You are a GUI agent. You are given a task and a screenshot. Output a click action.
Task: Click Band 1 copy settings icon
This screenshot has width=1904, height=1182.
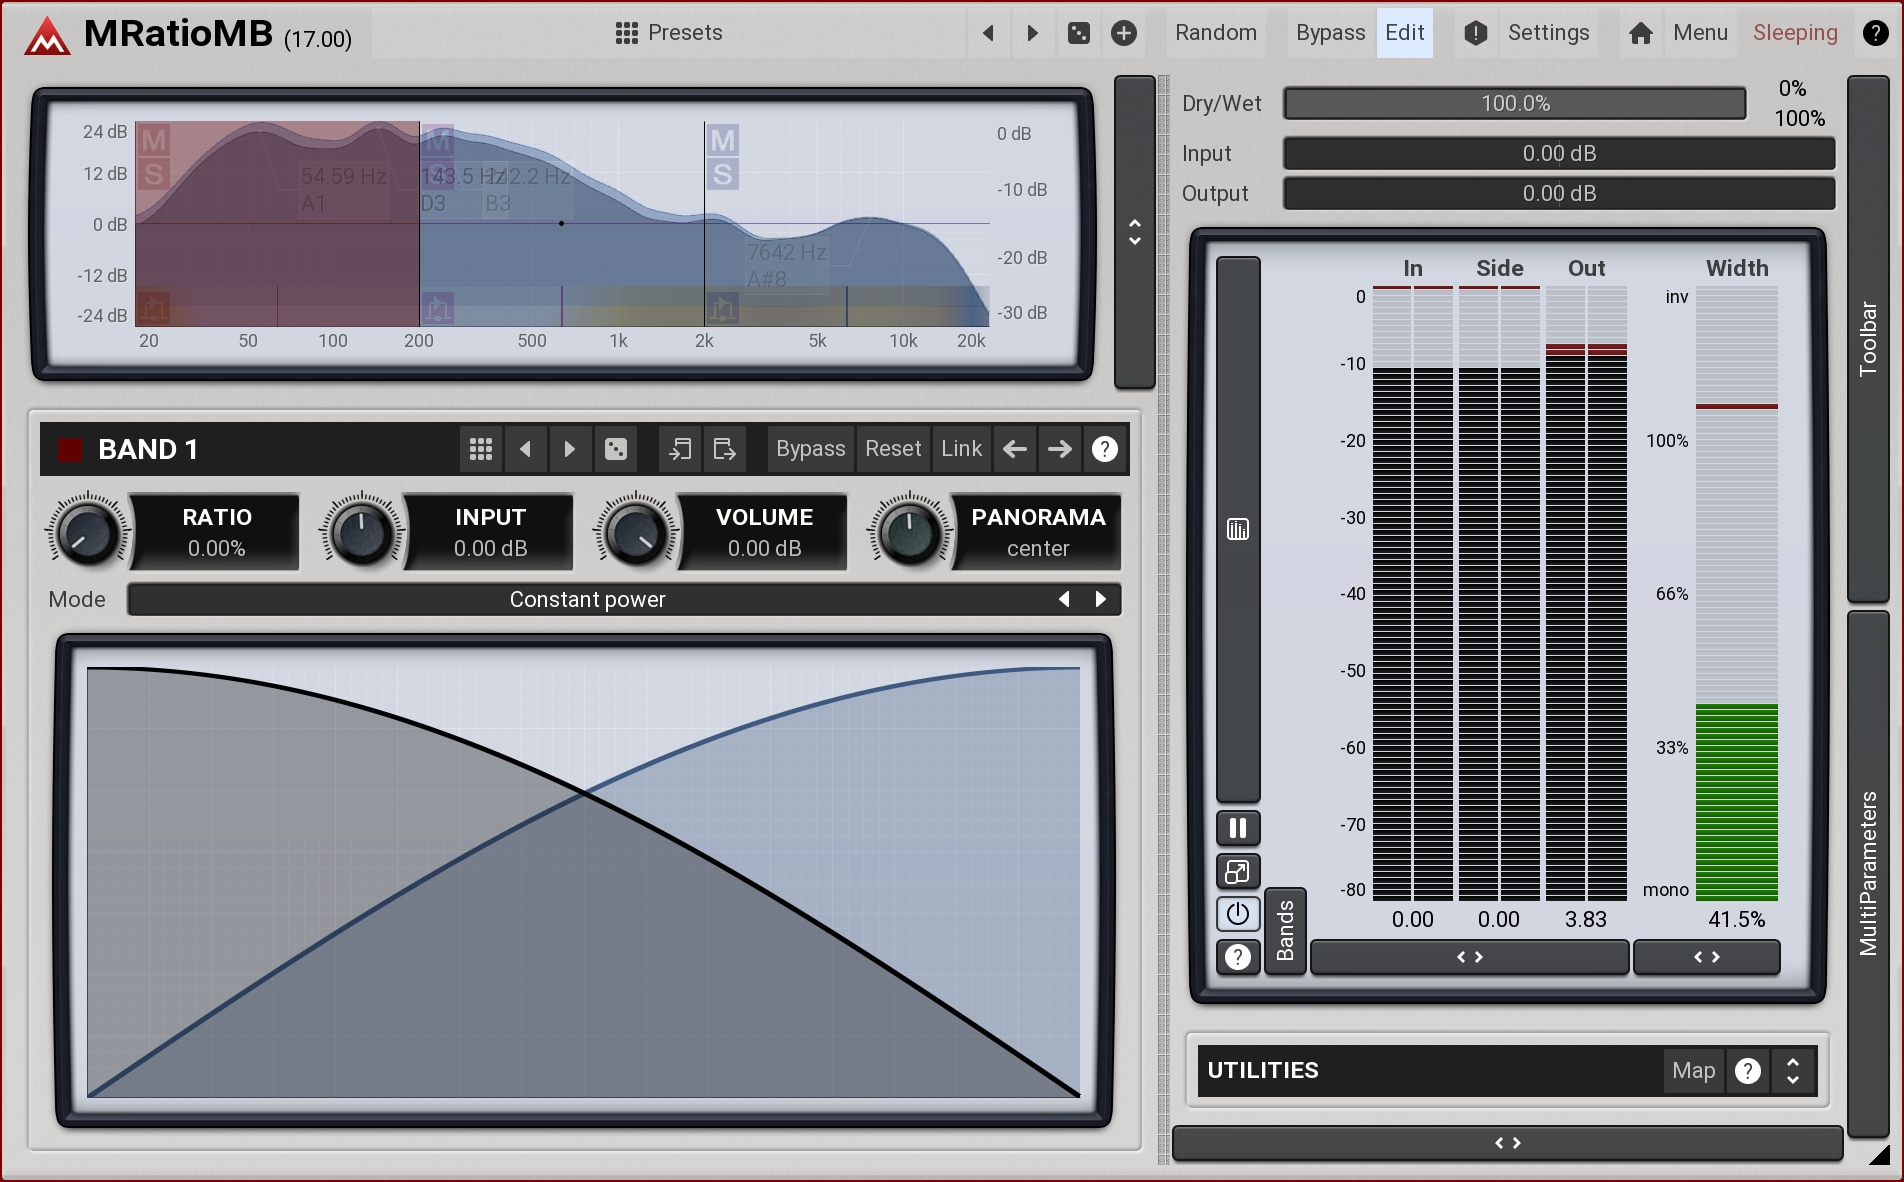(680, 449)
